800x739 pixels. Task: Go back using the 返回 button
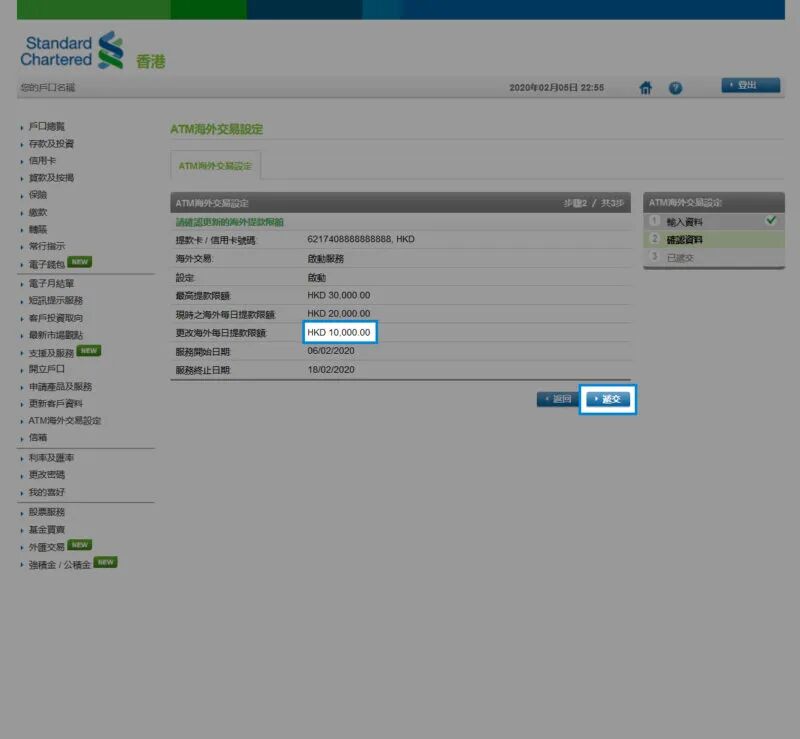click(556, 399)
